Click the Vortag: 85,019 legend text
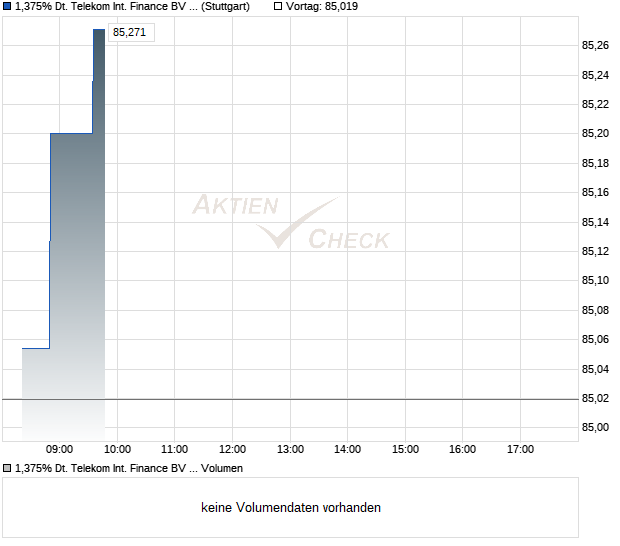Image resolution: width=620 pixels, height=546 pixels. [x=322, y=7]
